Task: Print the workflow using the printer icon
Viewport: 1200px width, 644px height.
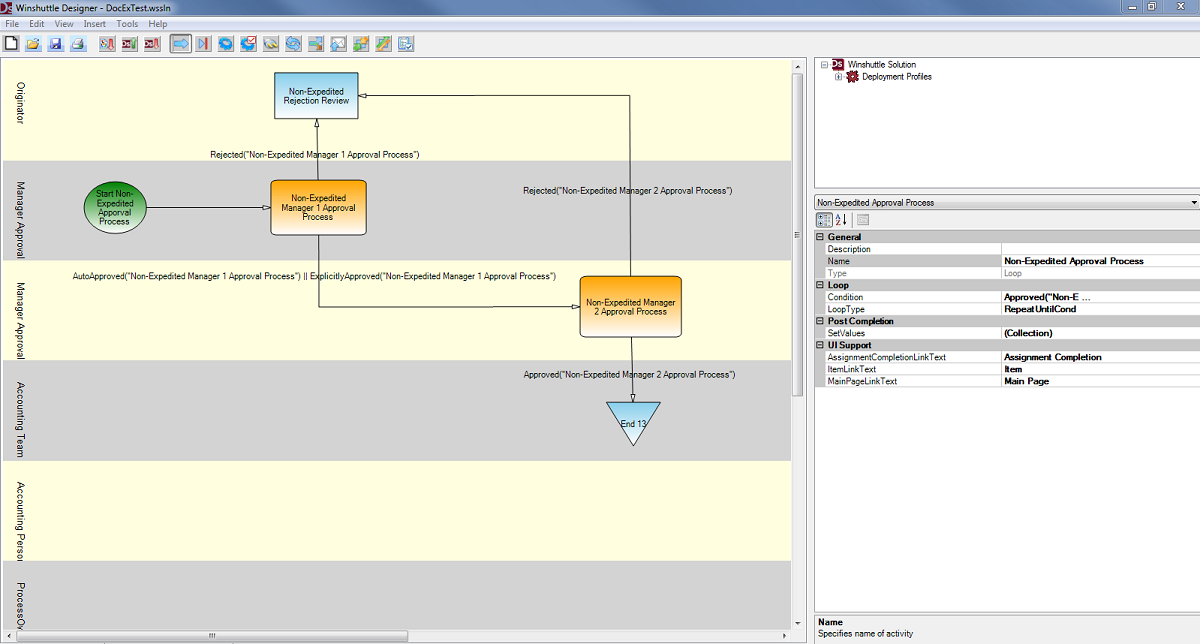Action: (78, 44)
